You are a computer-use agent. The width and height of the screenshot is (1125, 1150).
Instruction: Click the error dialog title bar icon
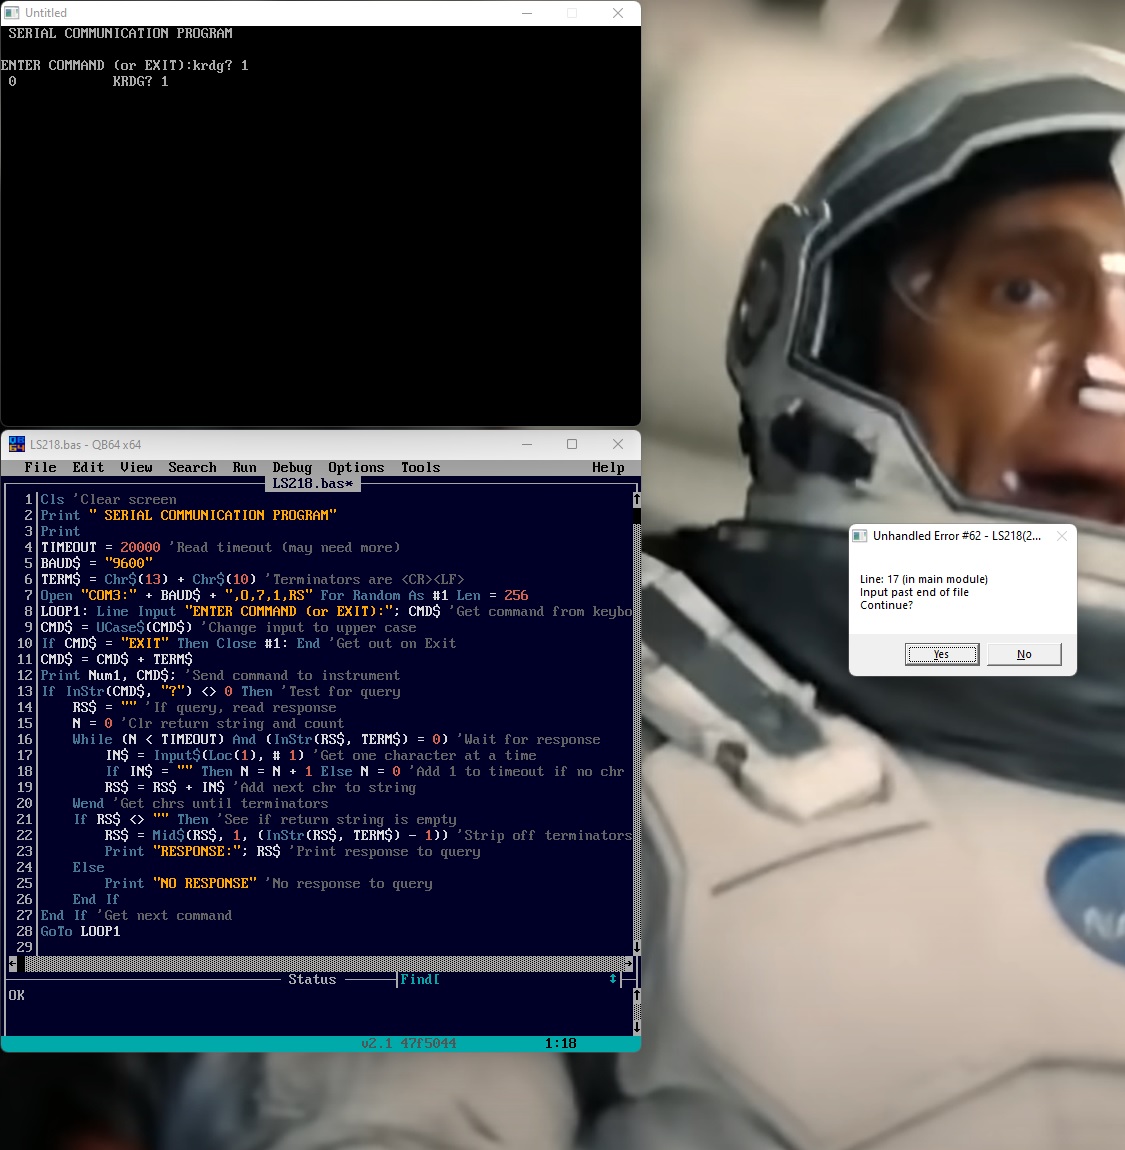[860, 536]
